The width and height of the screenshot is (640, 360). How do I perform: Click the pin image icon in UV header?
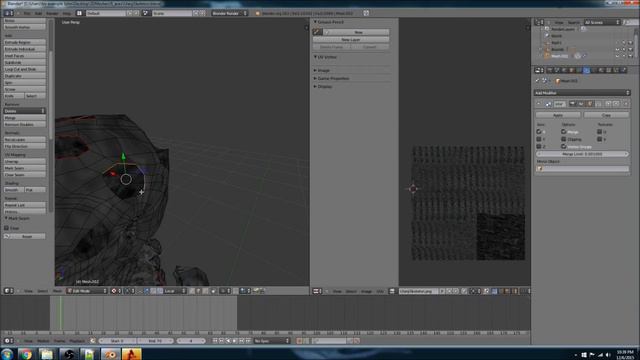(x=464, y=291)
